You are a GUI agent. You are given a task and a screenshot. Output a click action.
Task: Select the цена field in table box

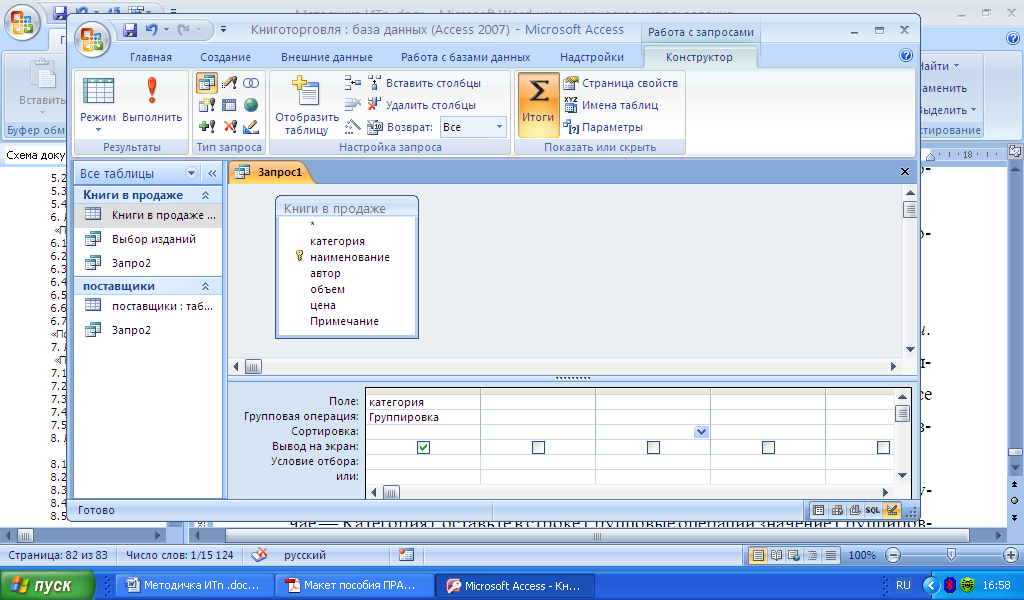(x=323, y=305)
